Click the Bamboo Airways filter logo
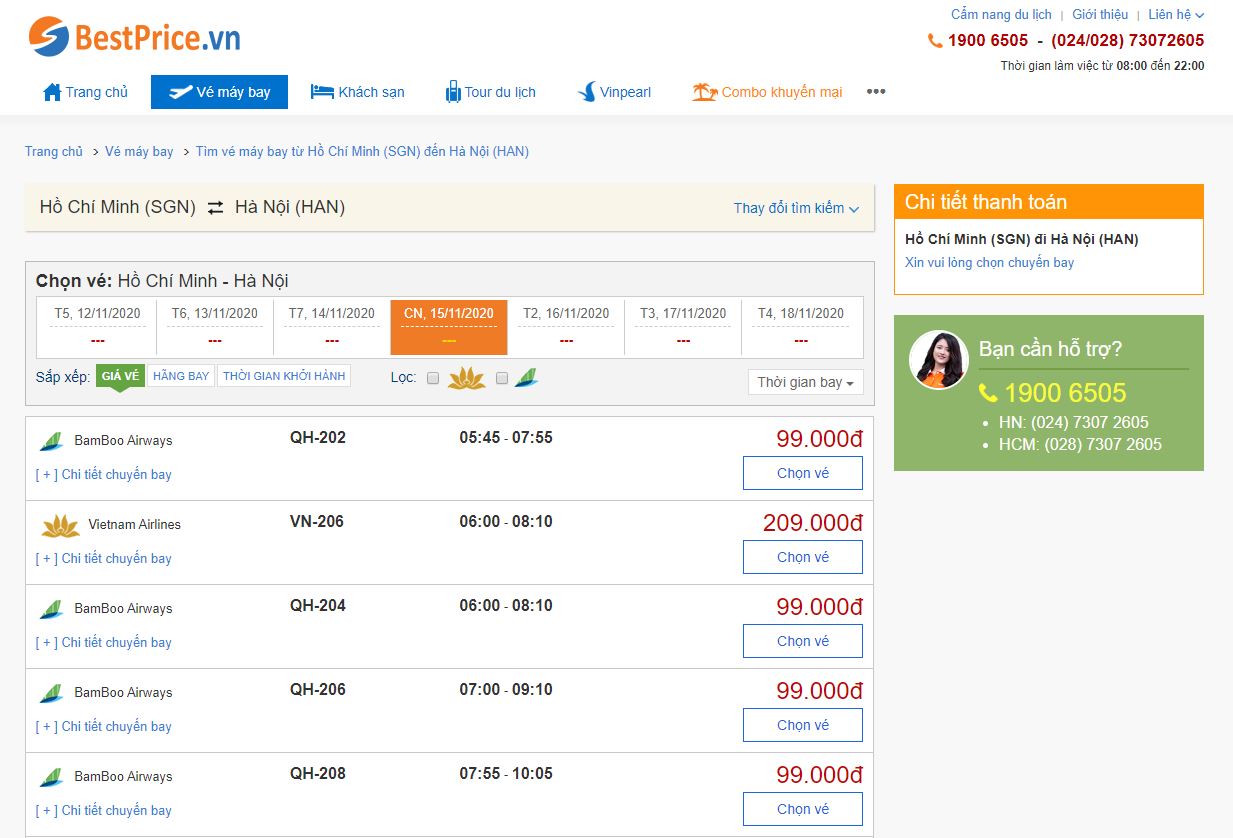This screenshot has width=1233, height=838. tap(526, 378)
